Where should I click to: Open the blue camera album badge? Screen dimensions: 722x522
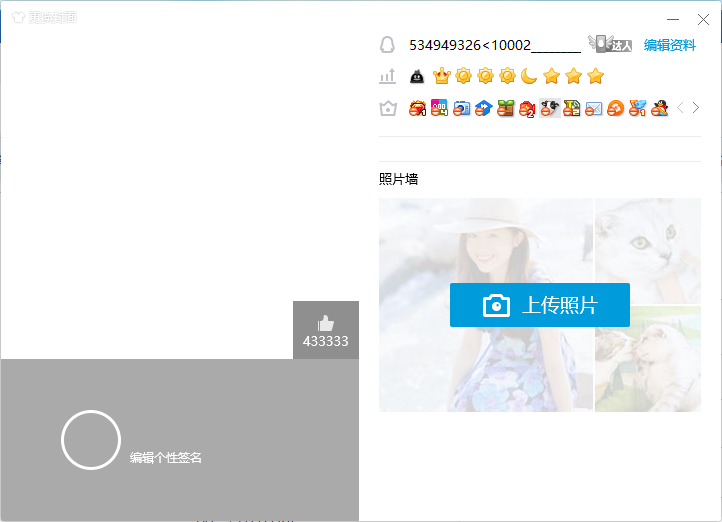(x=461, y=108)
